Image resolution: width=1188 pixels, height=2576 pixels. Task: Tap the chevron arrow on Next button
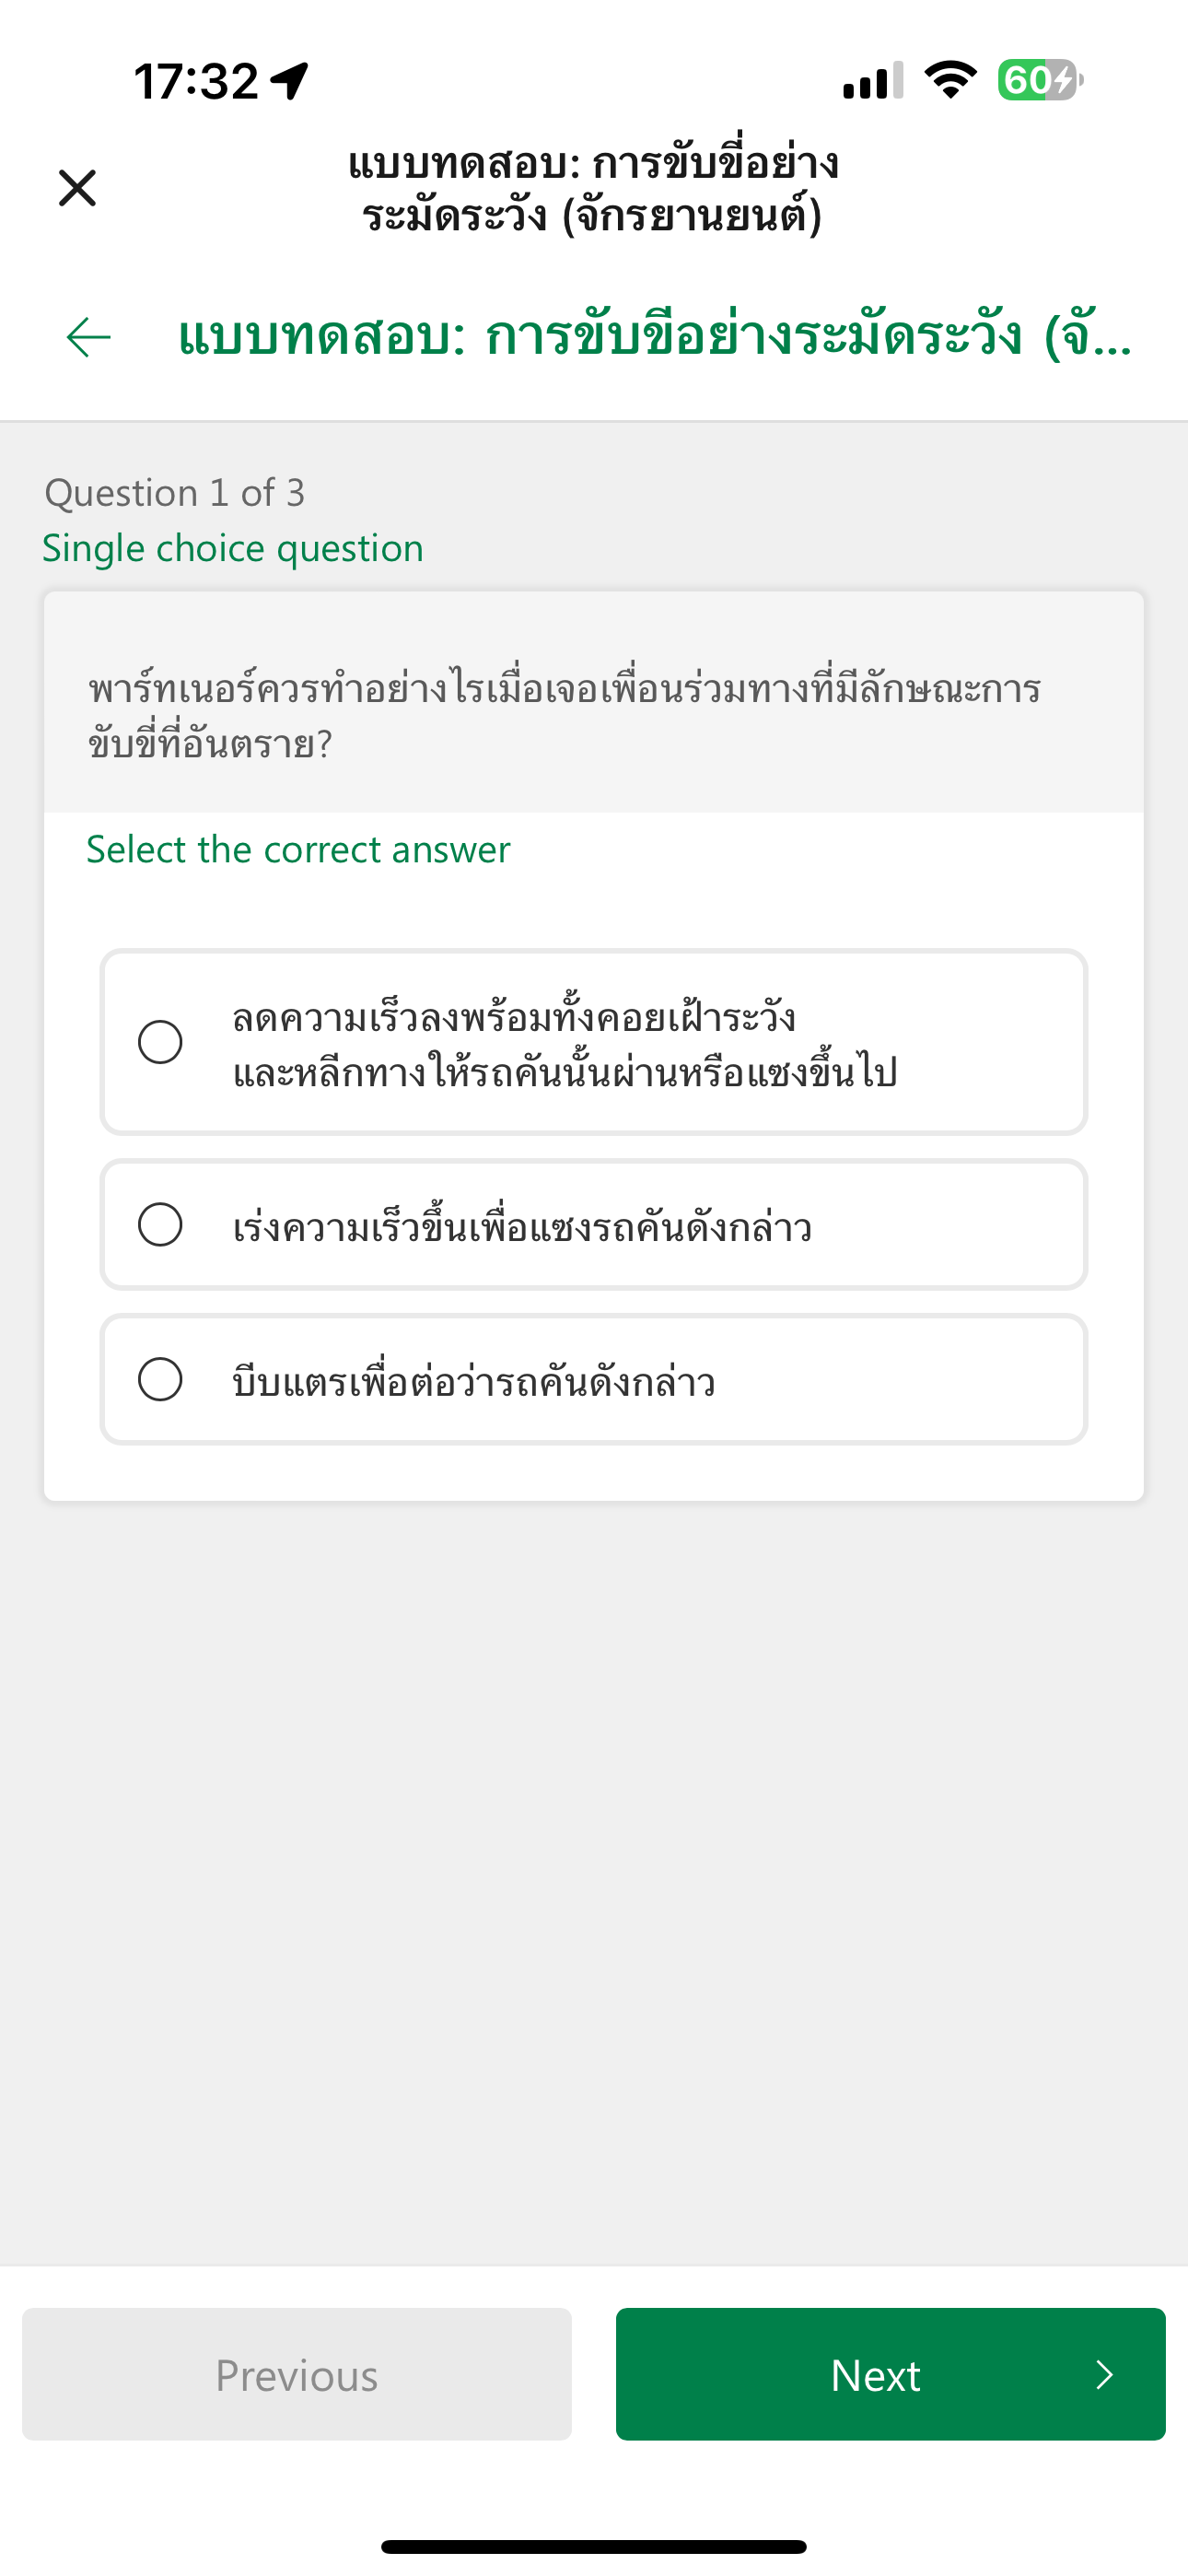point(1104,2374)
